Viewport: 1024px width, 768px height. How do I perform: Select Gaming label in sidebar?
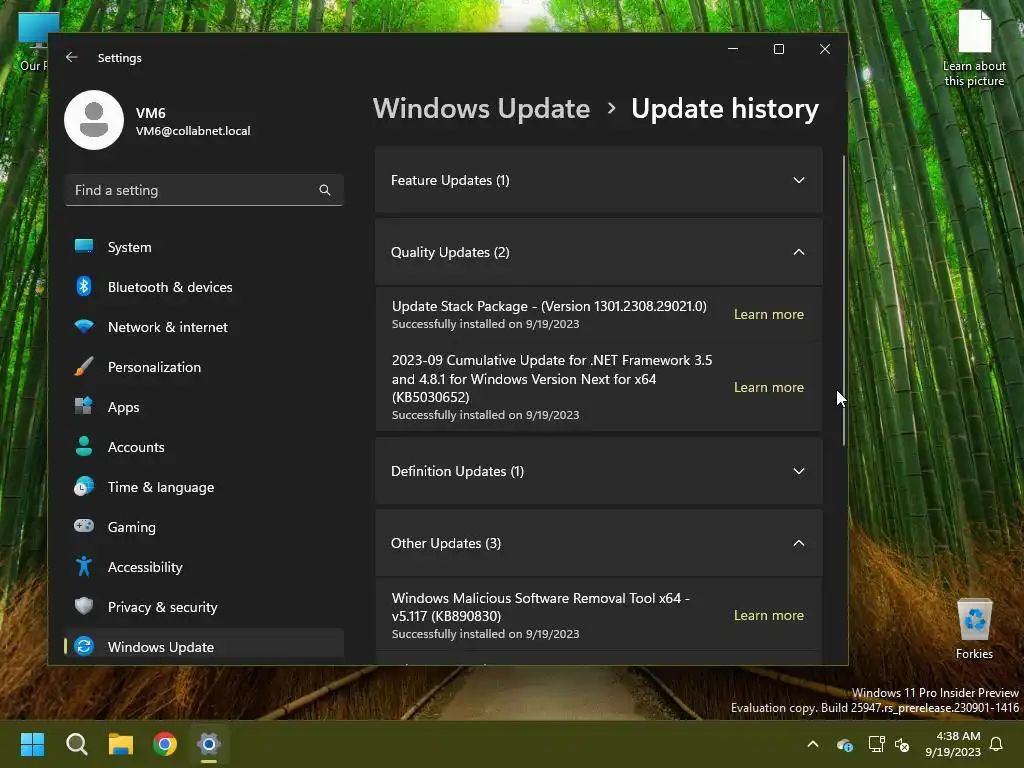coord(131,527)
